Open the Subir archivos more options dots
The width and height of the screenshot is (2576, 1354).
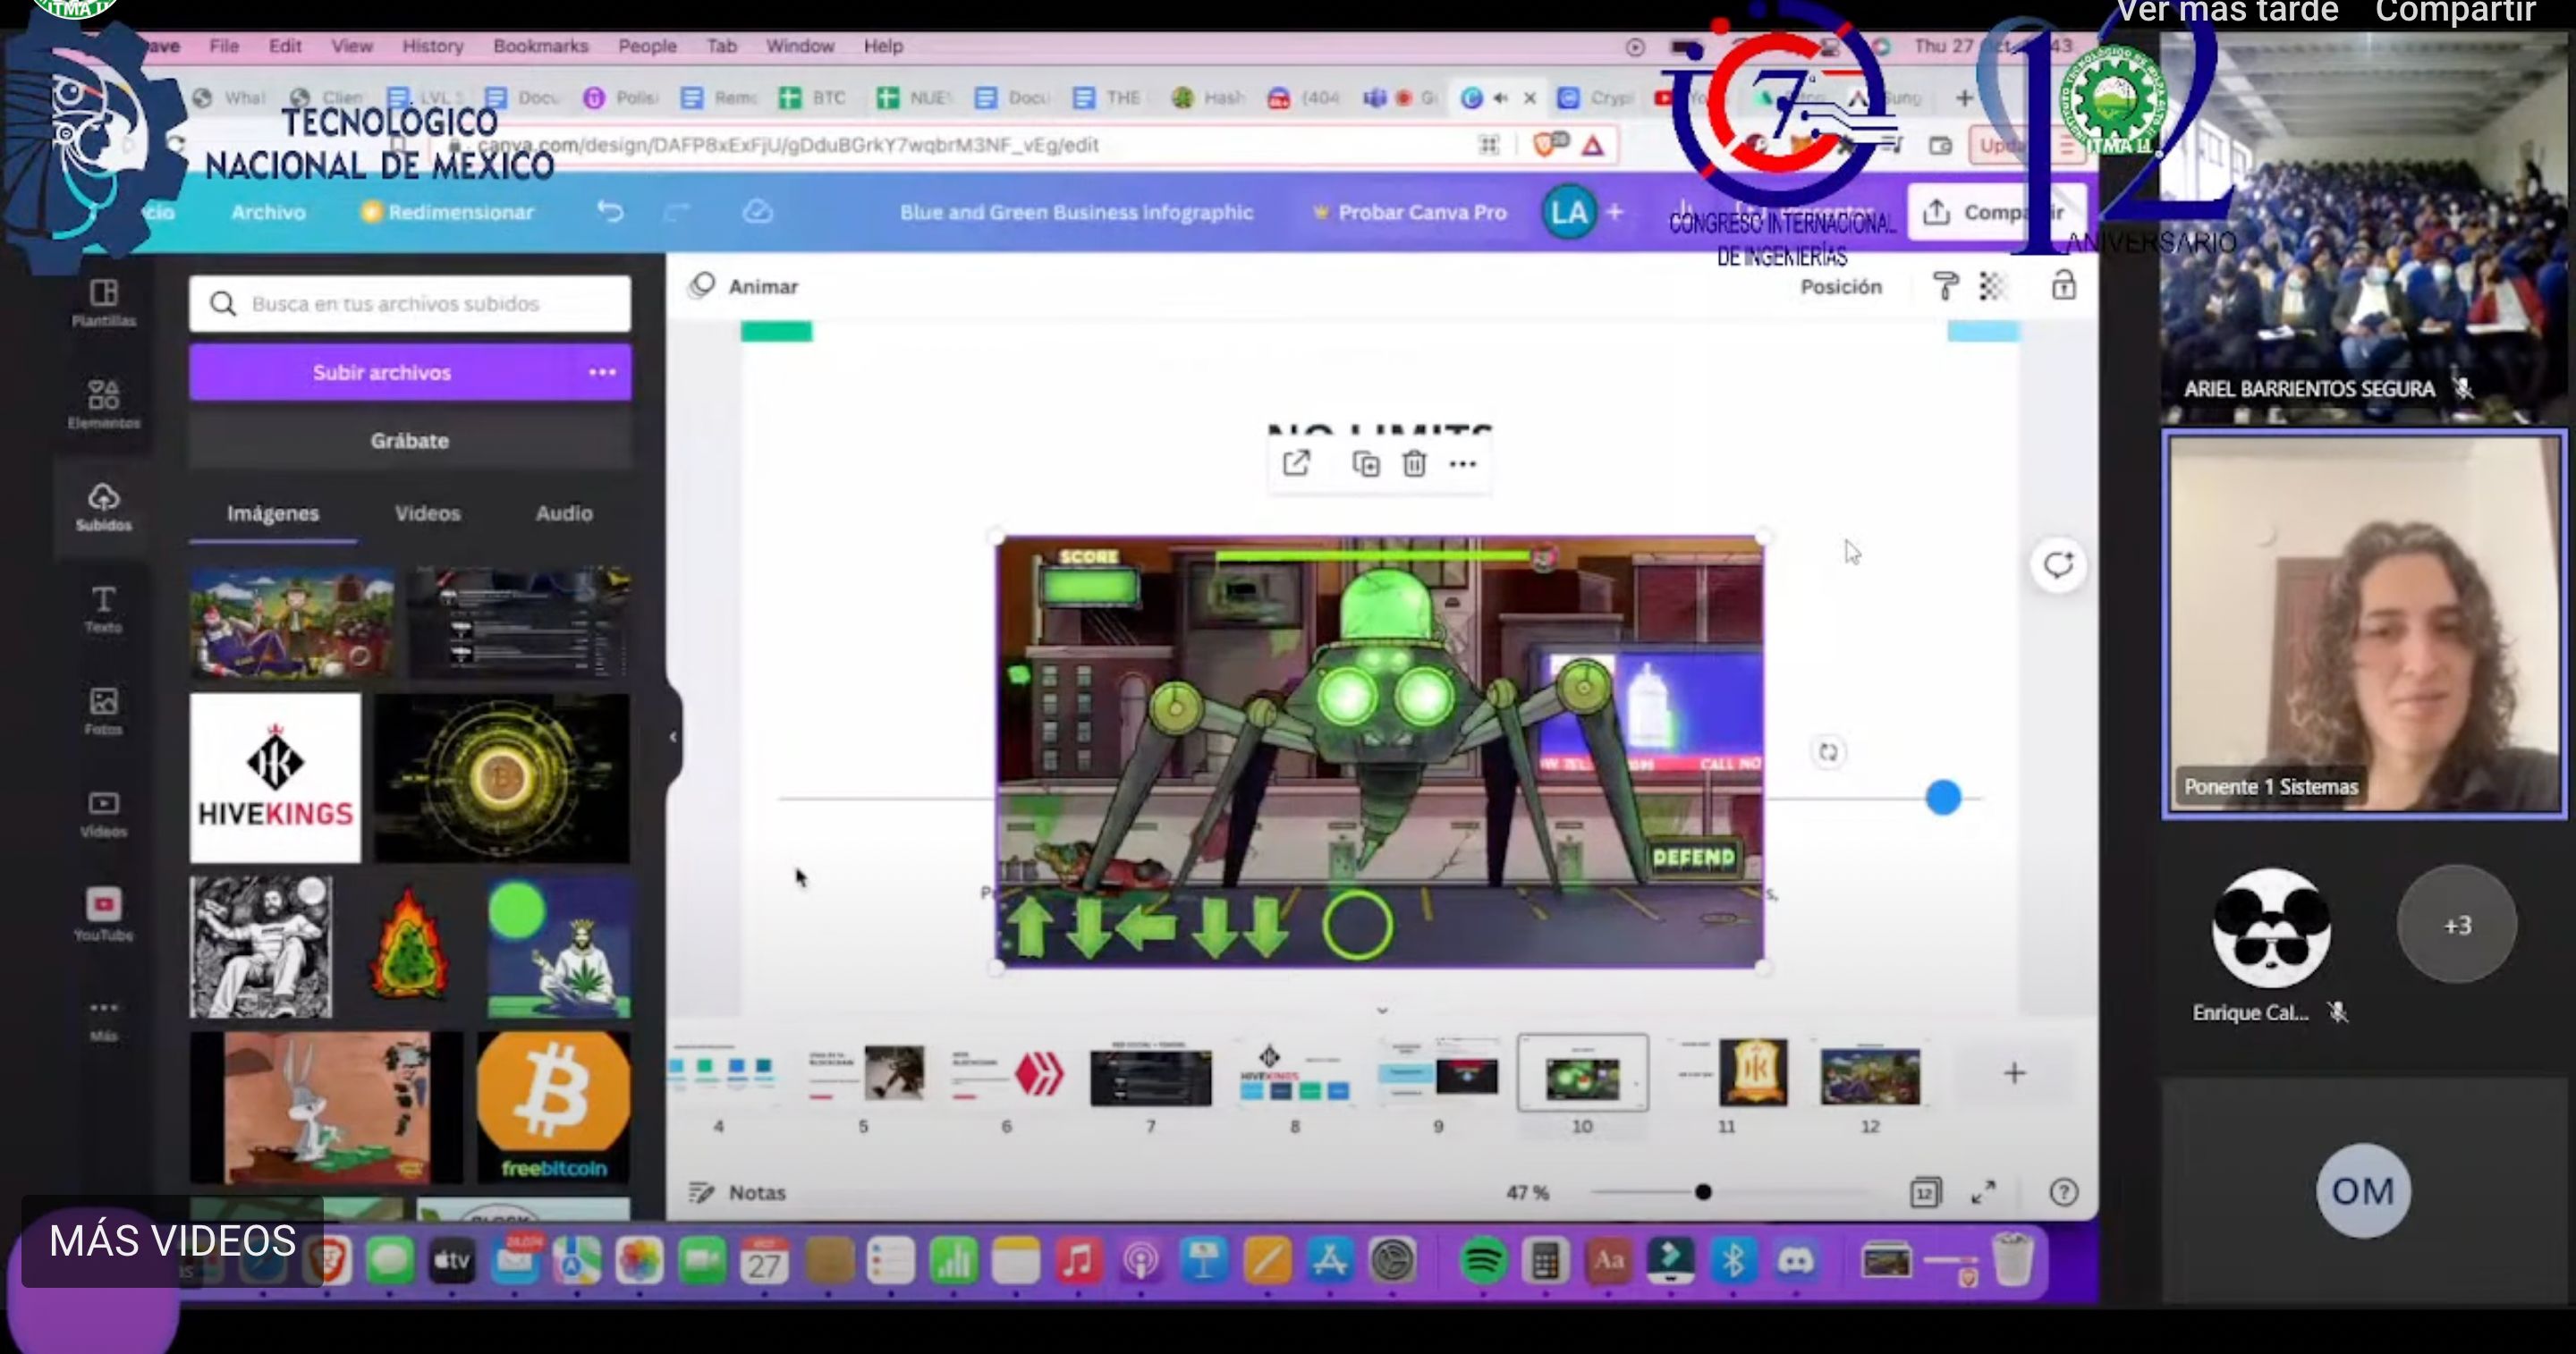point(602,372)
